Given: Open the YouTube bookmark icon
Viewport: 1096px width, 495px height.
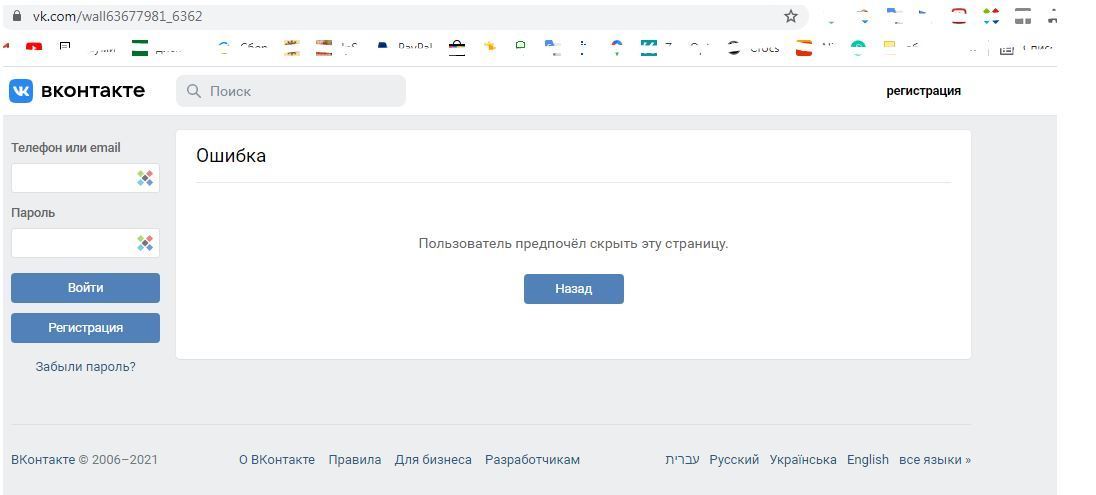Looking at the screenshot, I should pyautogui.click(x=34, y=48).
